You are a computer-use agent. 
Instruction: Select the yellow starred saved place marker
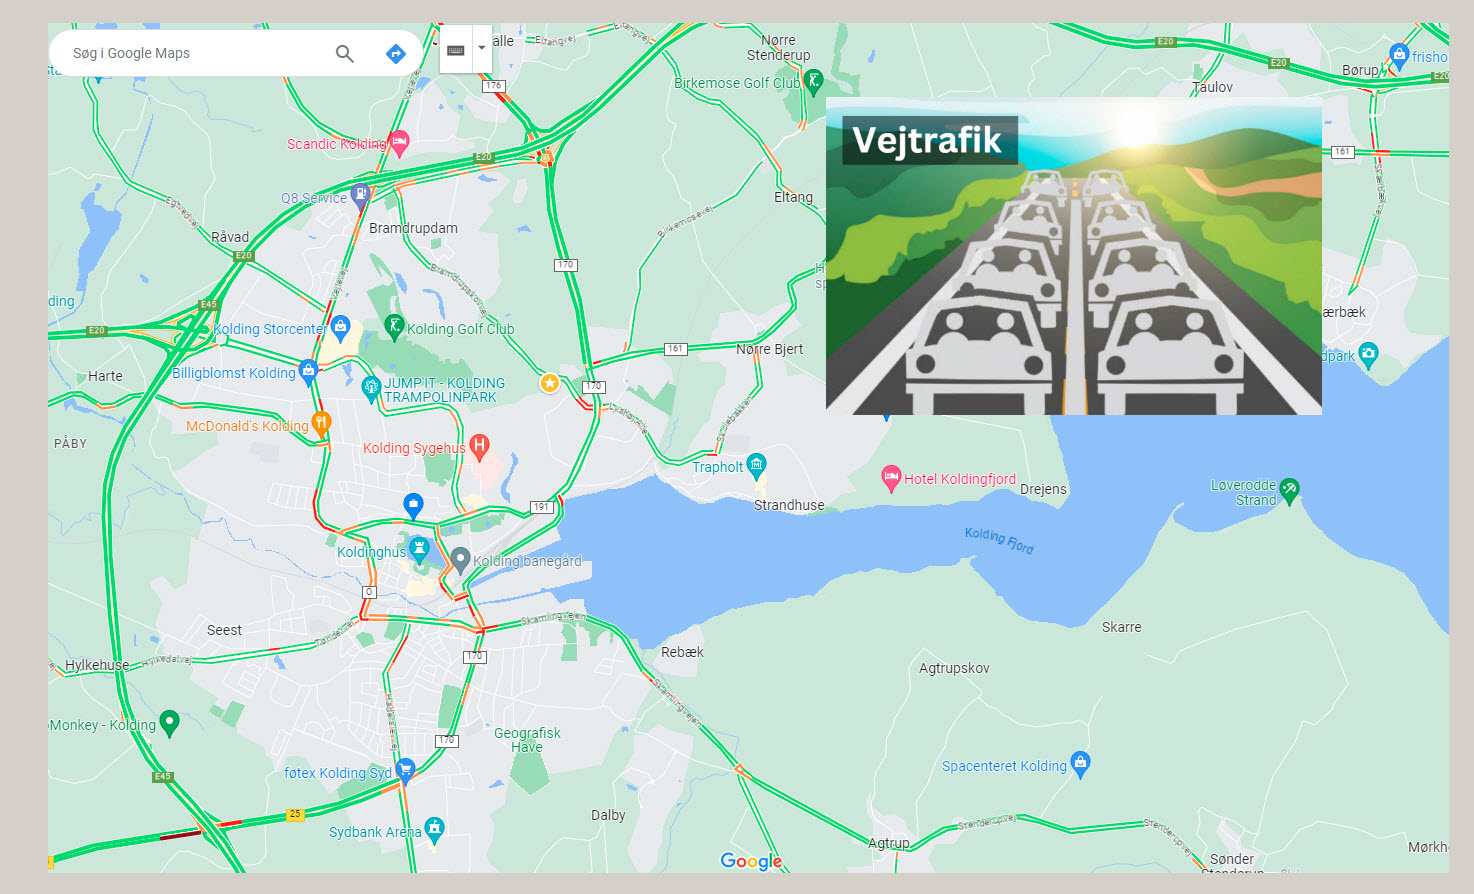(x=550, y=383)
